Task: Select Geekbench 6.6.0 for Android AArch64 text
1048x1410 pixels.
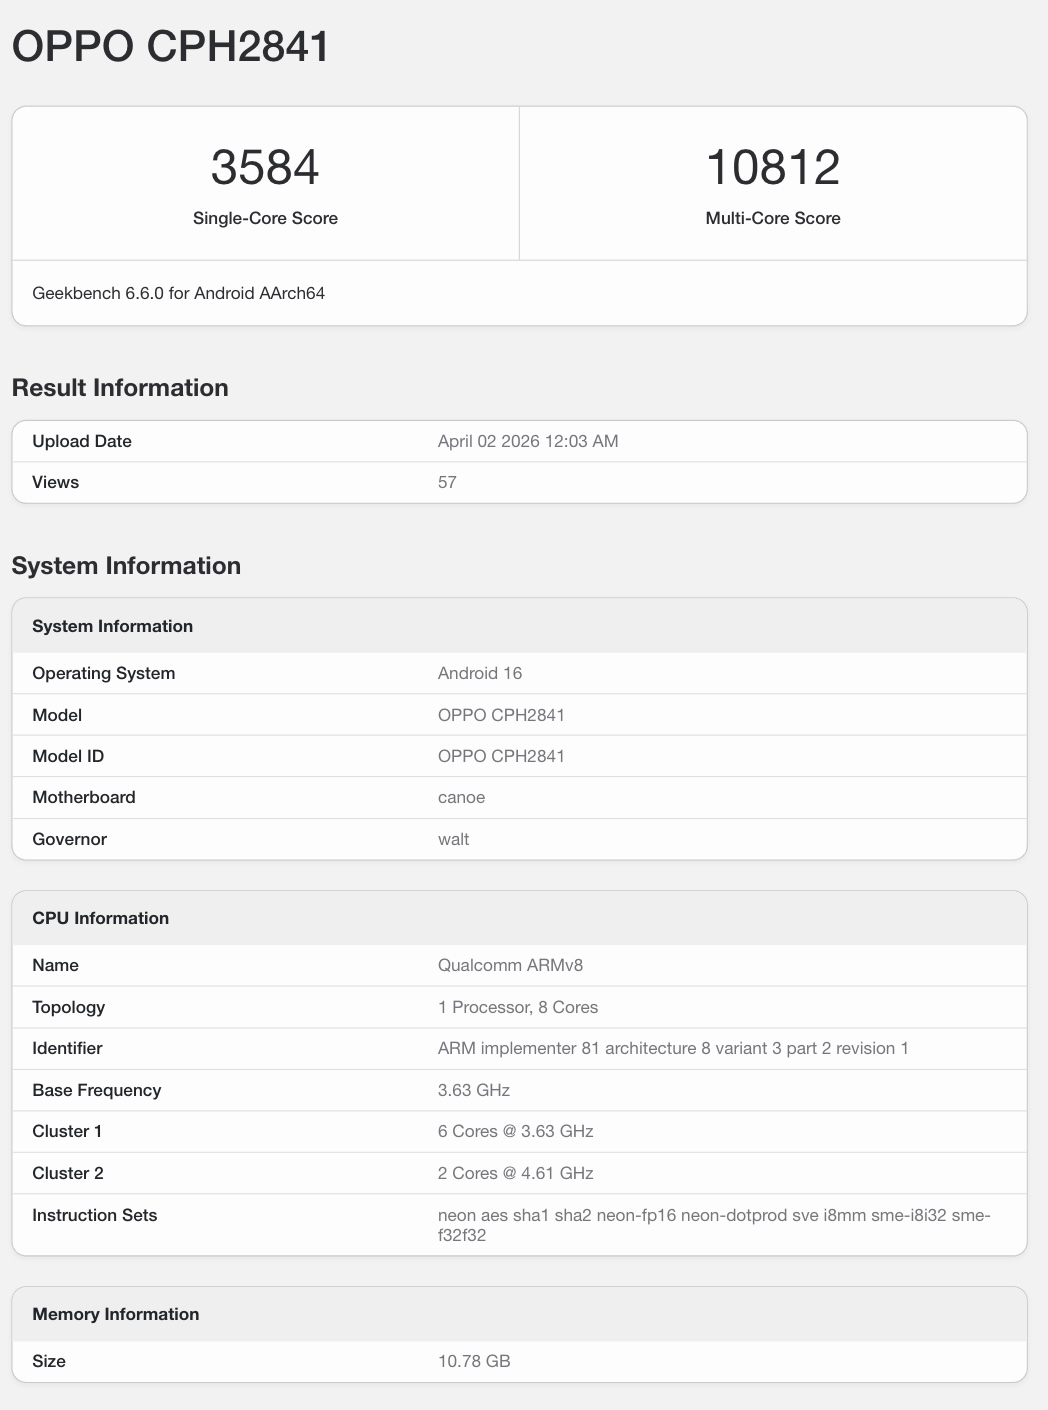Action: tap(178, 293)
